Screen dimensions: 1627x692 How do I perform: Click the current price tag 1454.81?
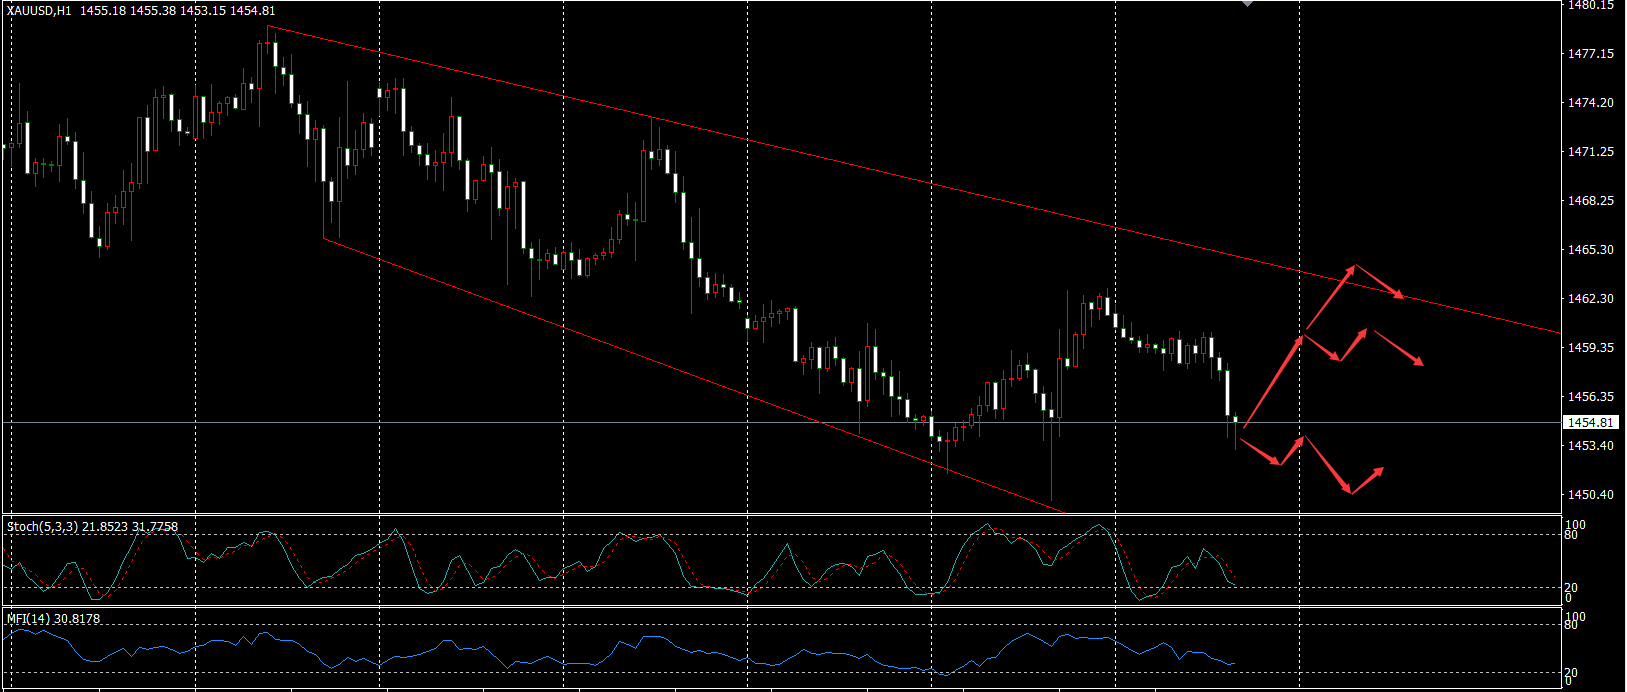(1589, 423)
